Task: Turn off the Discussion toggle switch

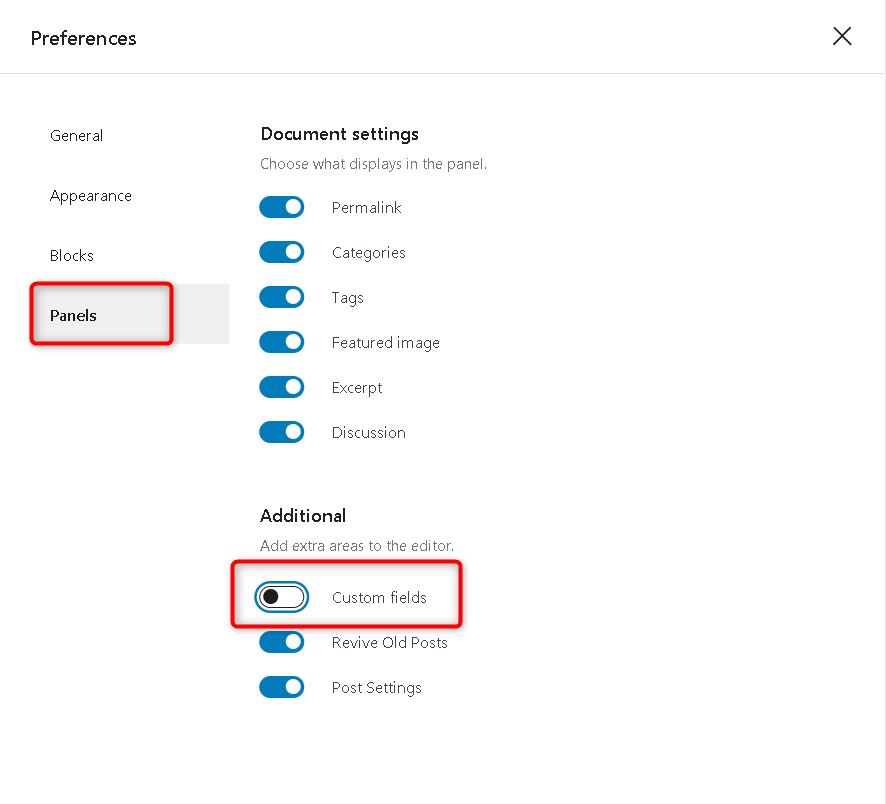Action: coord(282,432)
